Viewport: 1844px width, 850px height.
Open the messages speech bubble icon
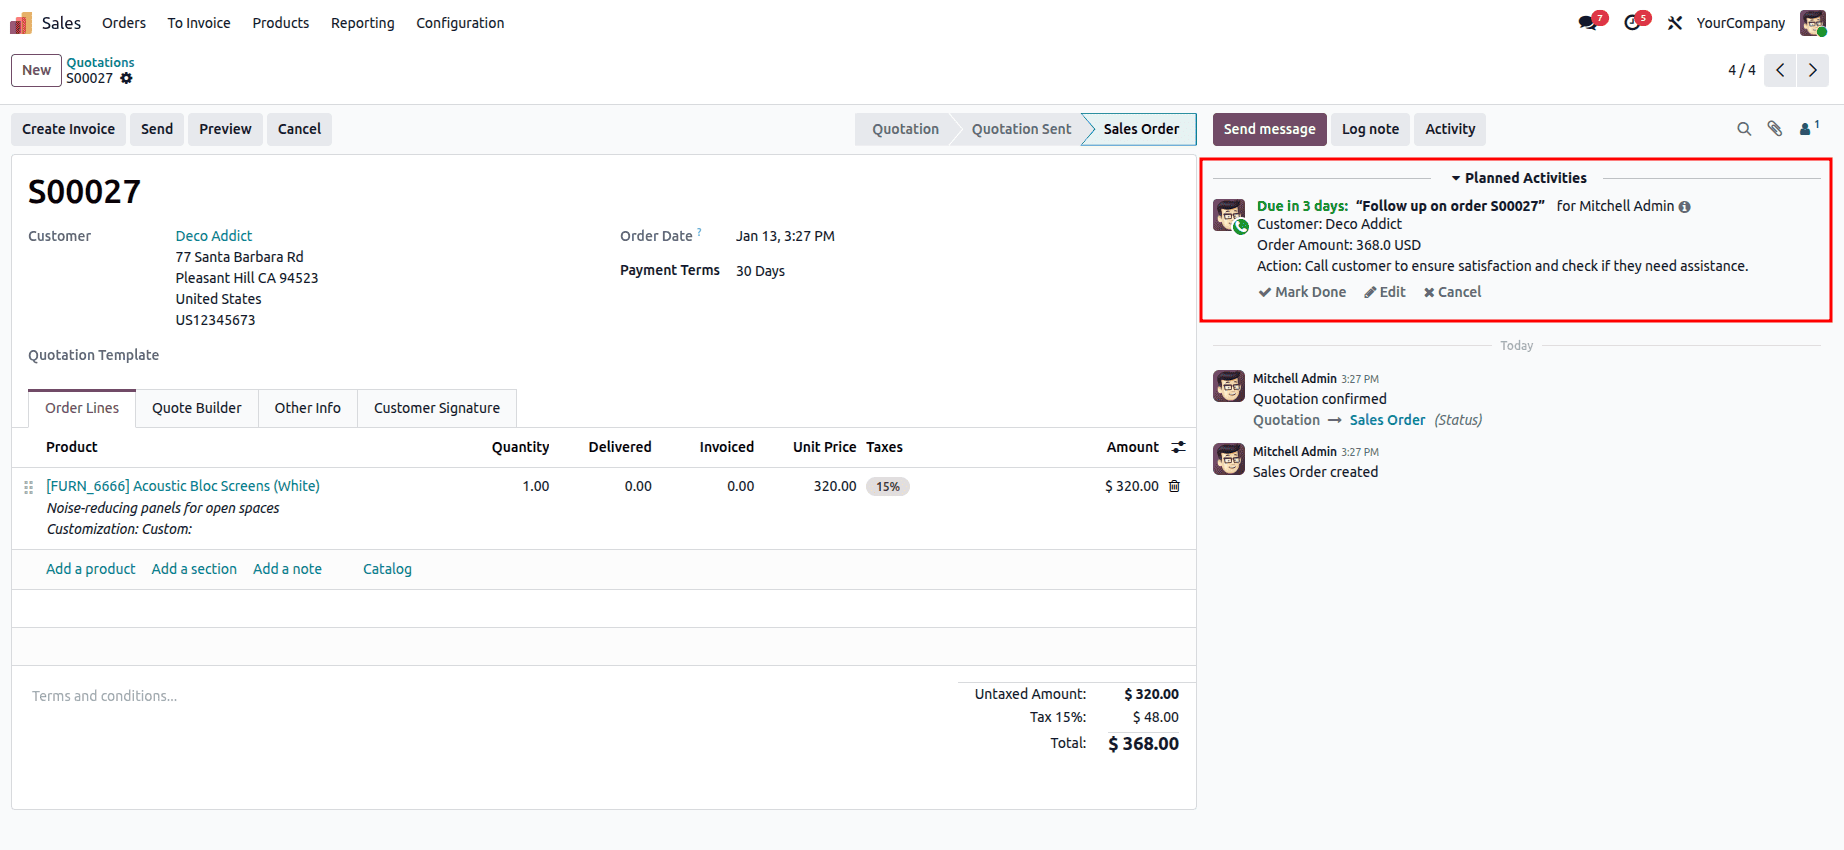[x=1588, y=23]
